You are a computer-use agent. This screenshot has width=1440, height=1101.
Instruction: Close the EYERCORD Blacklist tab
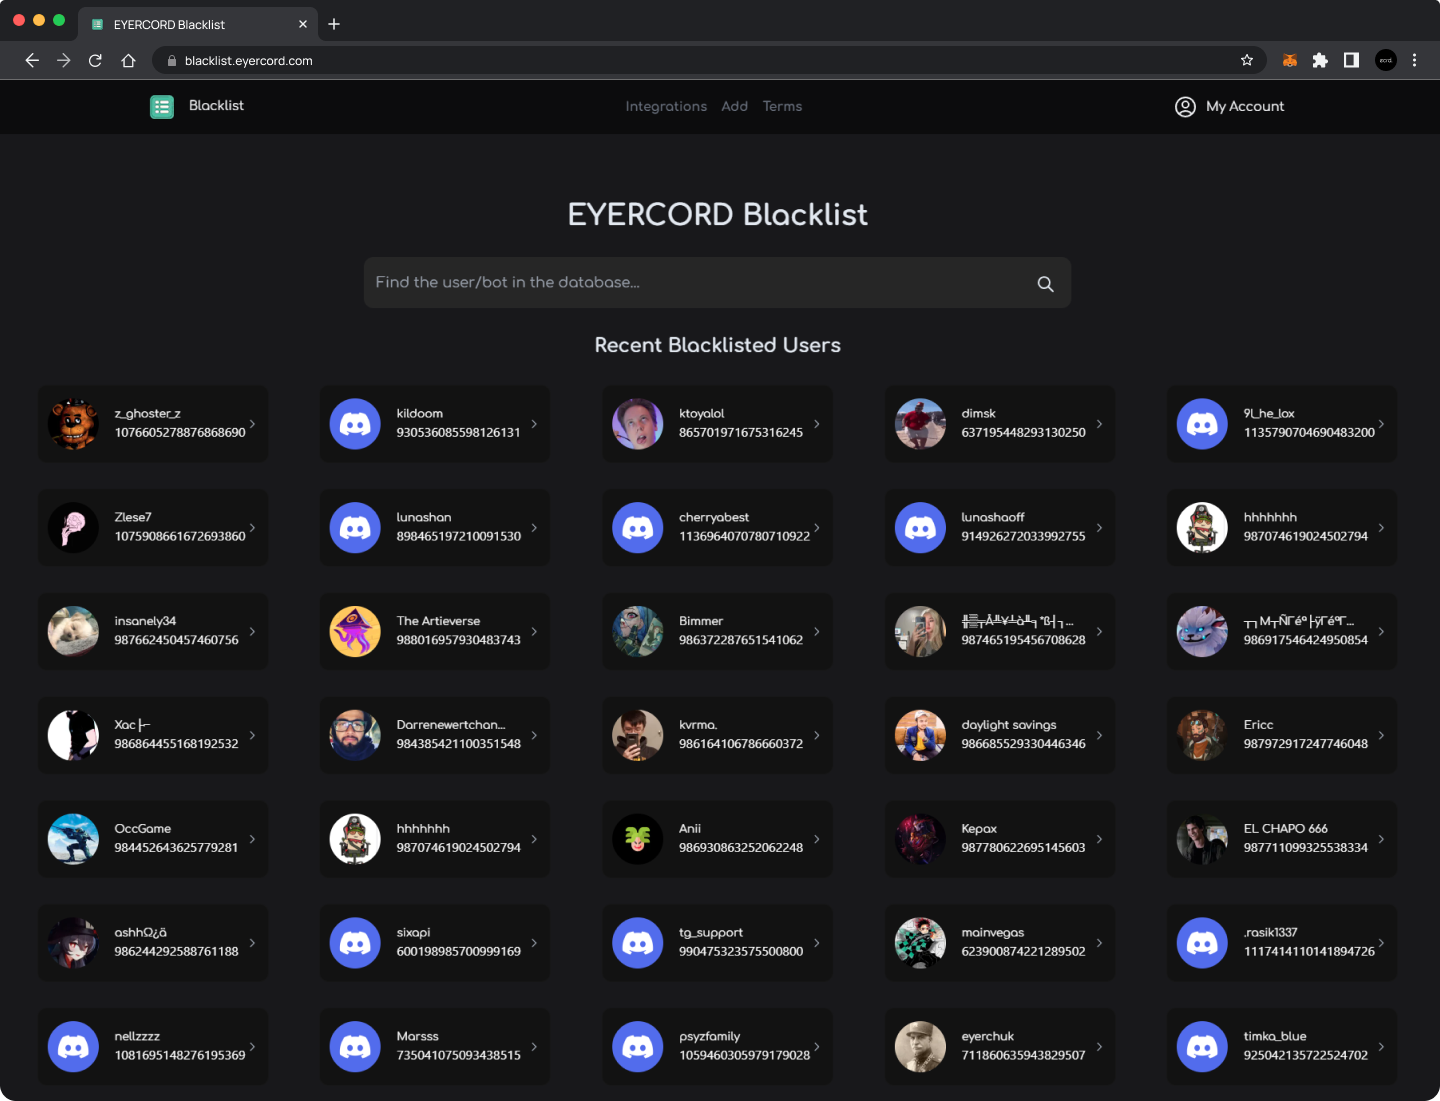coord(302,24)
